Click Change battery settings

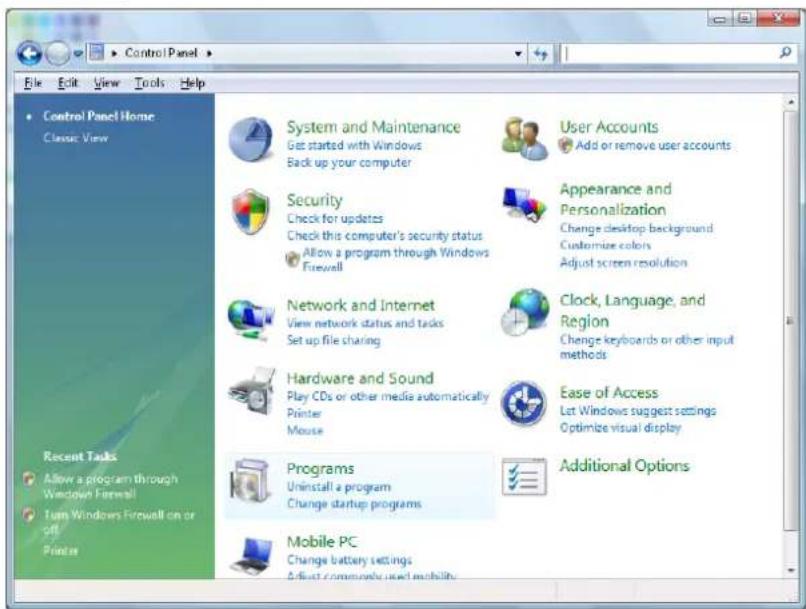tap(349, 560)
